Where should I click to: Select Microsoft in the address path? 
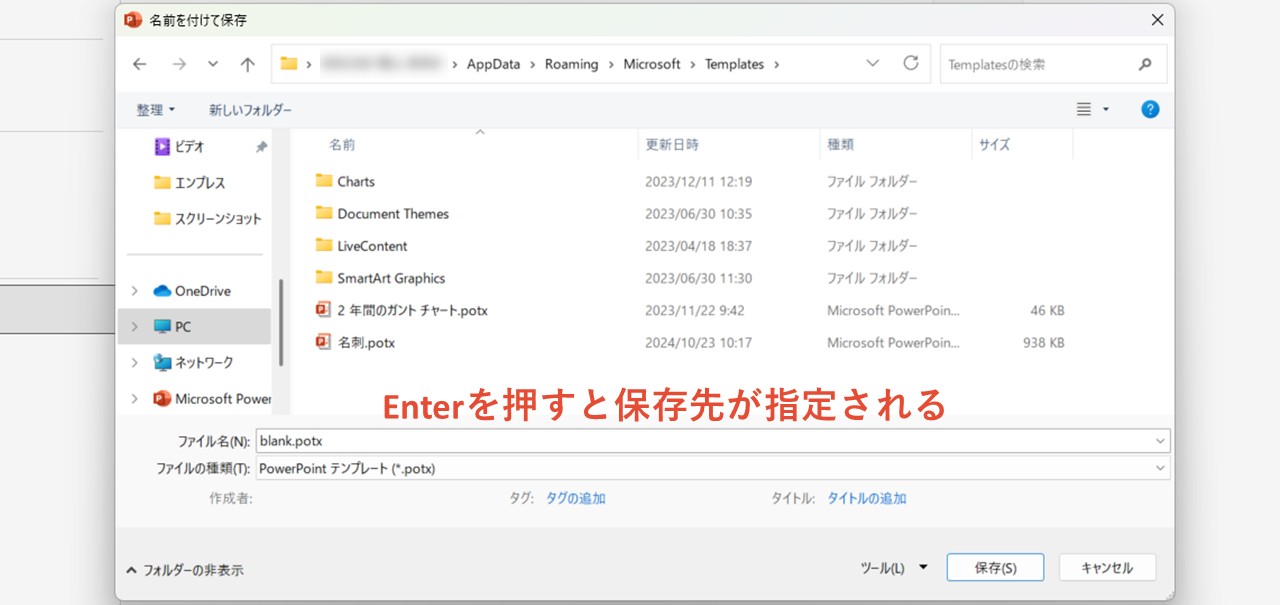(652, 64)
